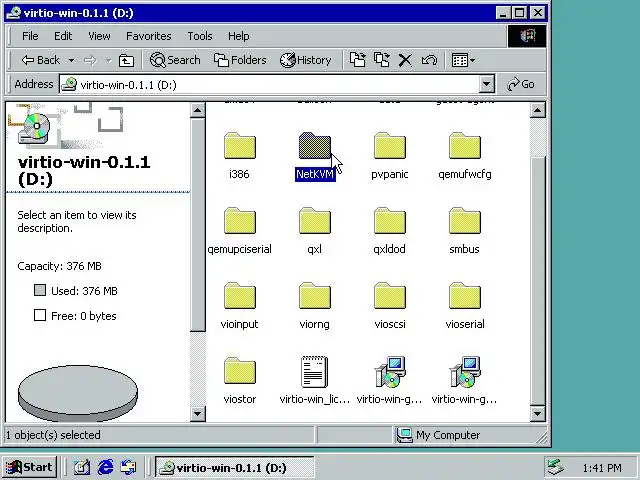Image resolution: width=640 pixels, height=480 pixels.
Task: Select the NetKVM folder icon
Action: tap(315, 146)
